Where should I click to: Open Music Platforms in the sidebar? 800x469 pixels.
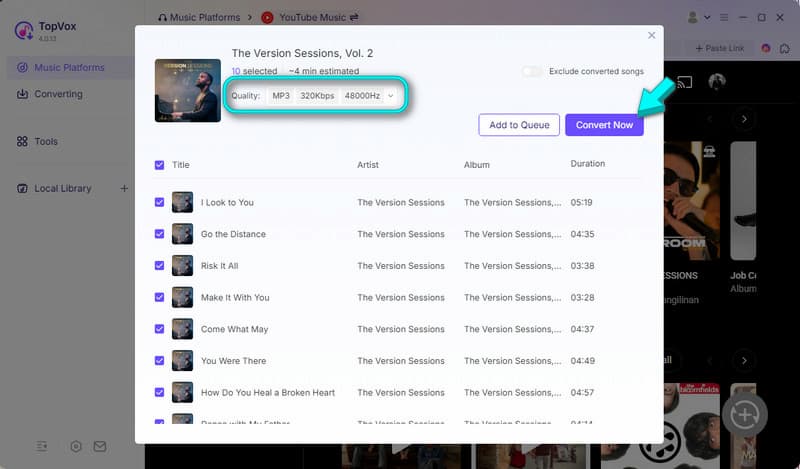pyautogui.click(x=69, y=67)
